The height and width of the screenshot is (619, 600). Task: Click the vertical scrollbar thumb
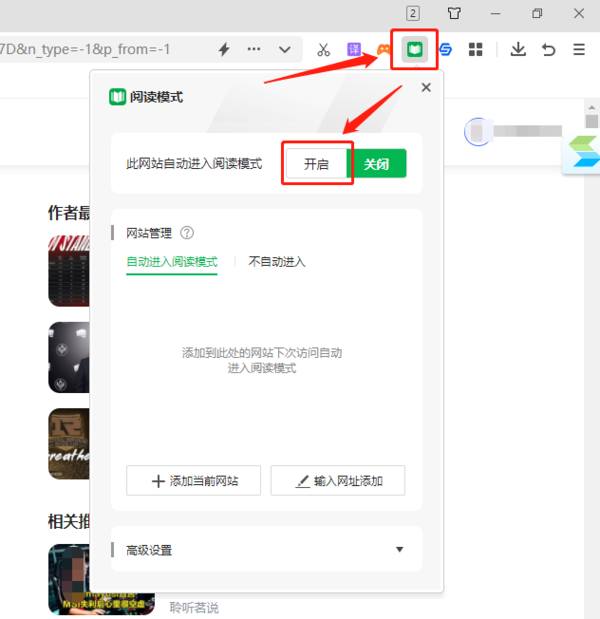(x=591, y=121)
